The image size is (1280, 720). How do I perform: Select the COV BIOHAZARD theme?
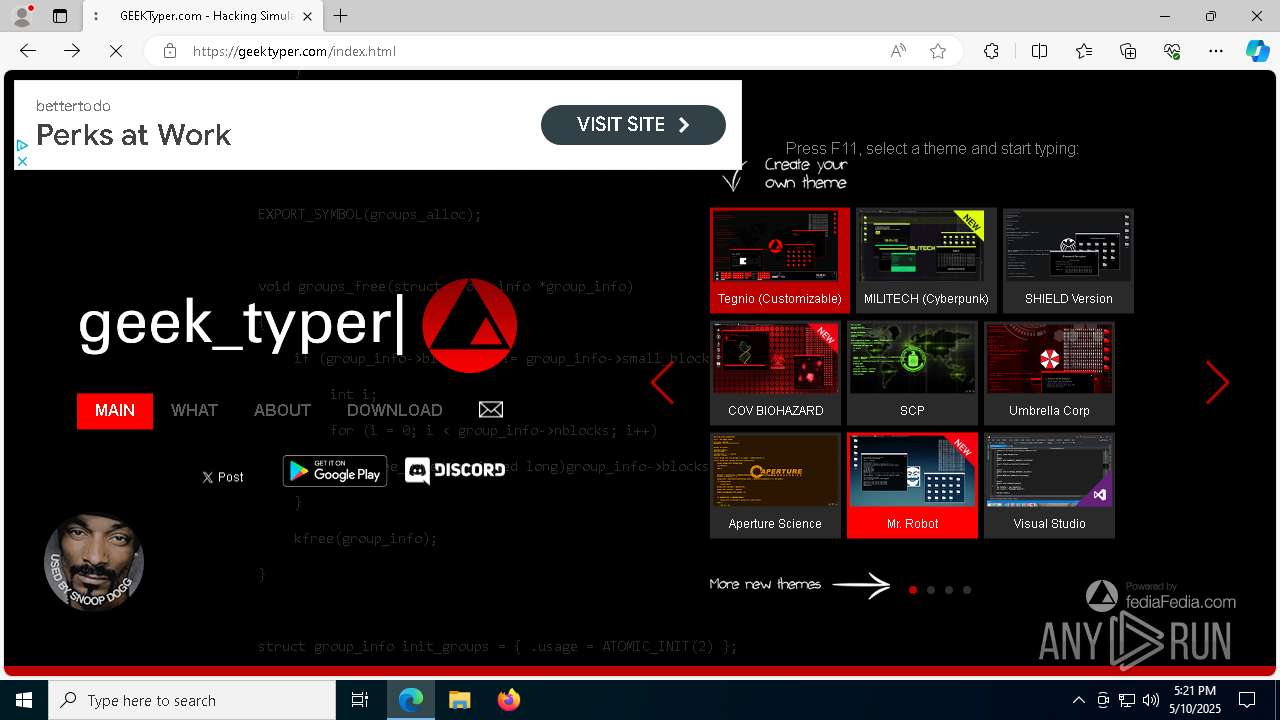pos(775,373)
